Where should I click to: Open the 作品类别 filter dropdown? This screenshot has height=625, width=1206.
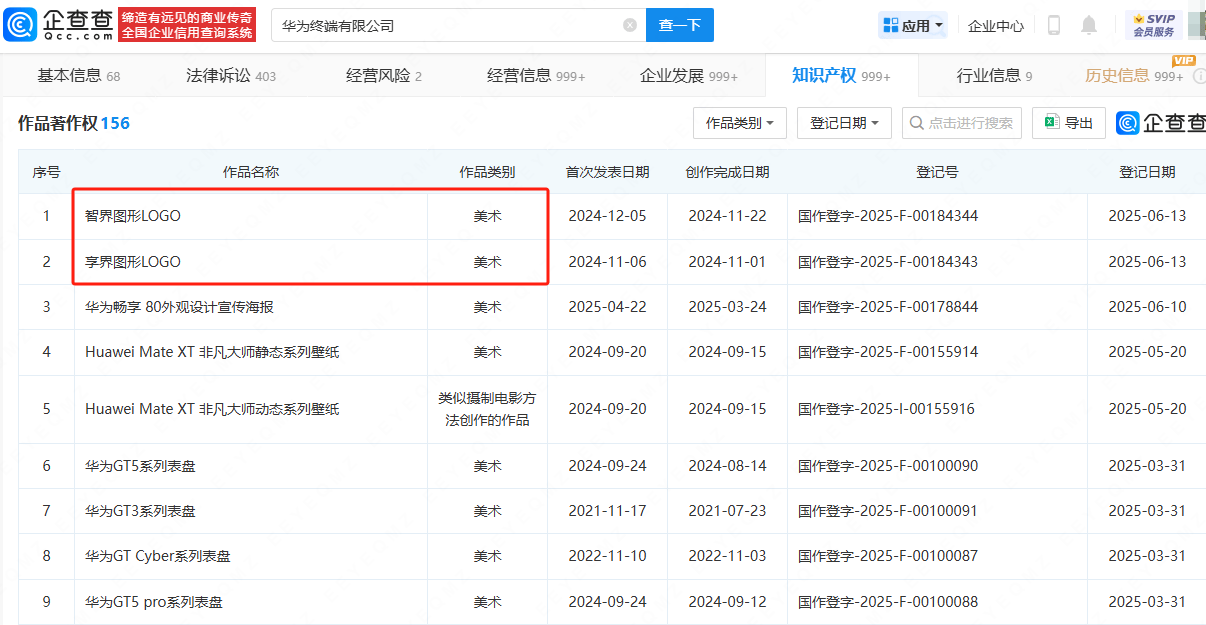pyautogui.click(x=740, y=123)
